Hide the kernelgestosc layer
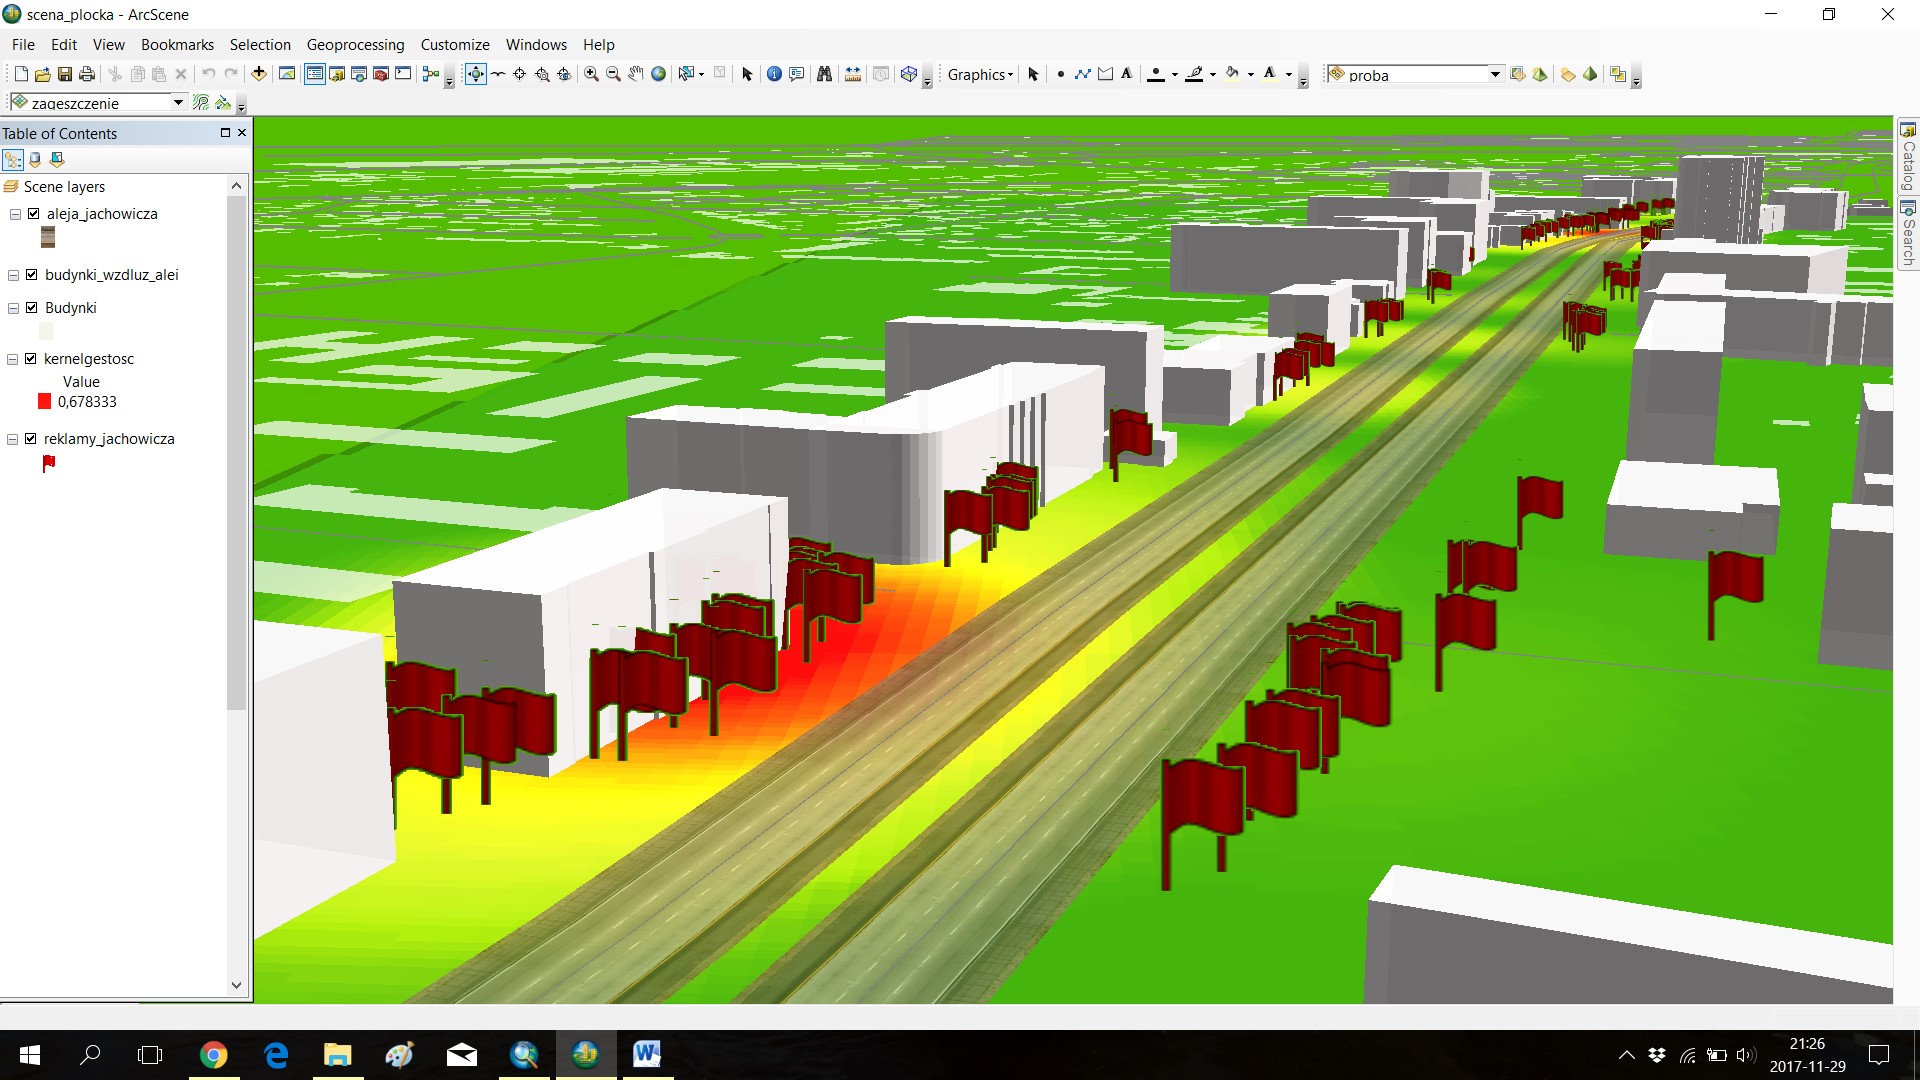 point(31,359)
